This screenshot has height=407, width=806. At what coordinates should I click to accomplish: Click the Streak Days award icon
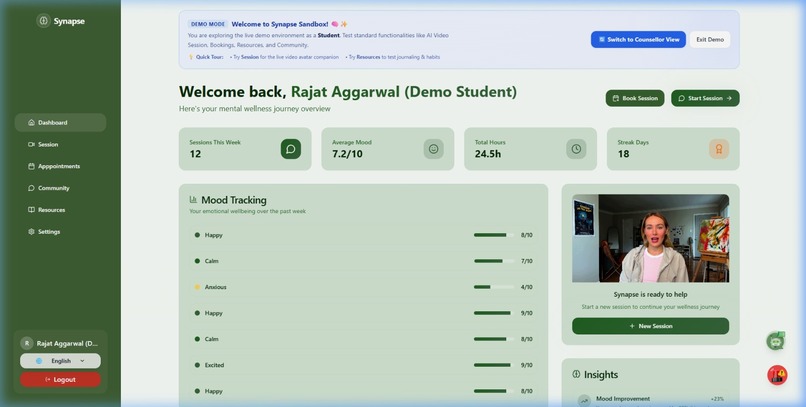click(719, 149)
